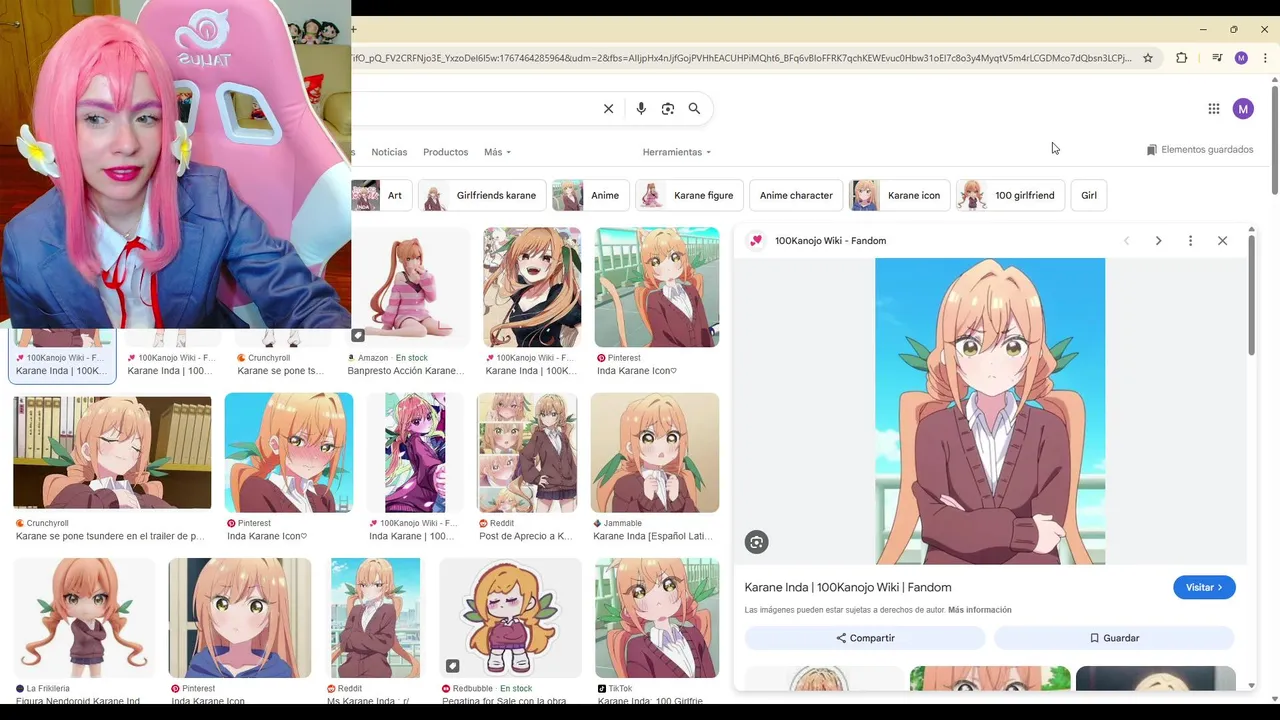Viewport: 1280px width, 720px height.
Task: Search inside image with lens button
Action: click(756, 542)
